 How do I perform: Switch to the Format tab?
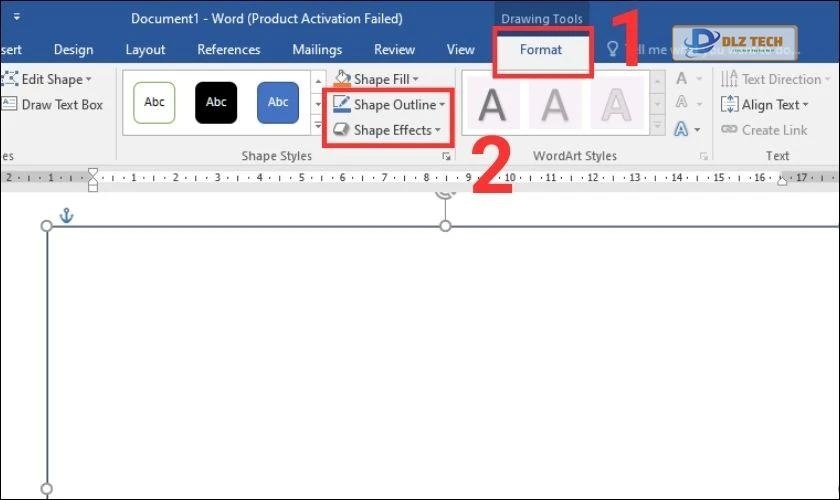pos(541,49)
